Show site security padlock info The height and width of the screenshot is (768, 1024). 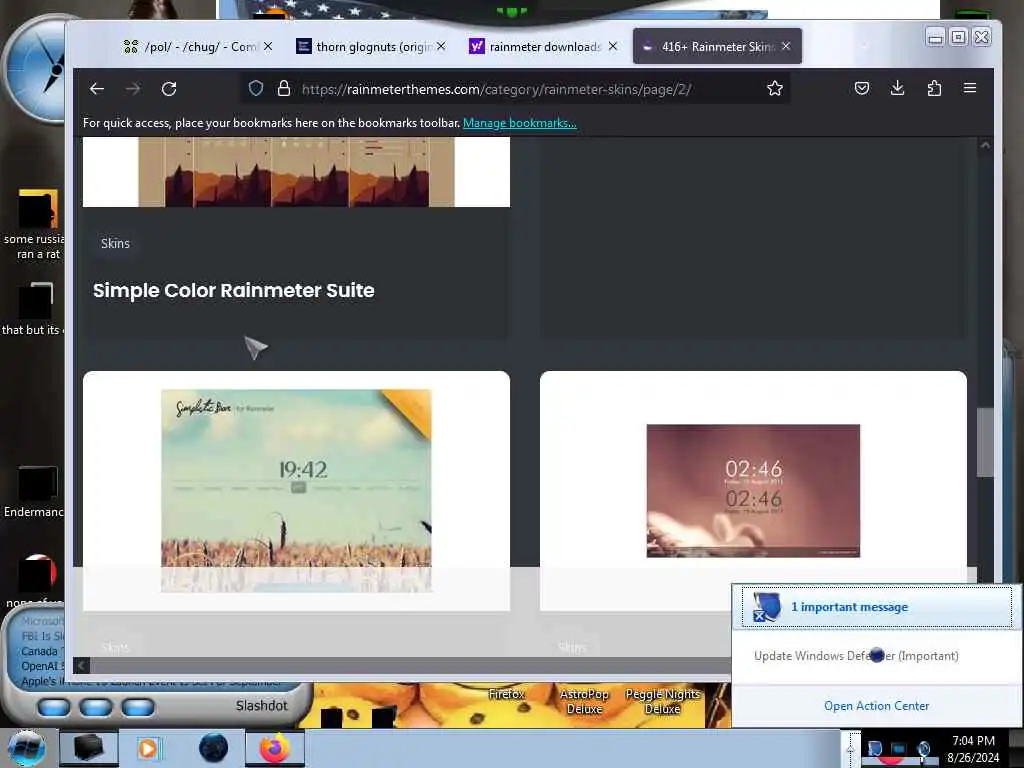coord(283,88)
